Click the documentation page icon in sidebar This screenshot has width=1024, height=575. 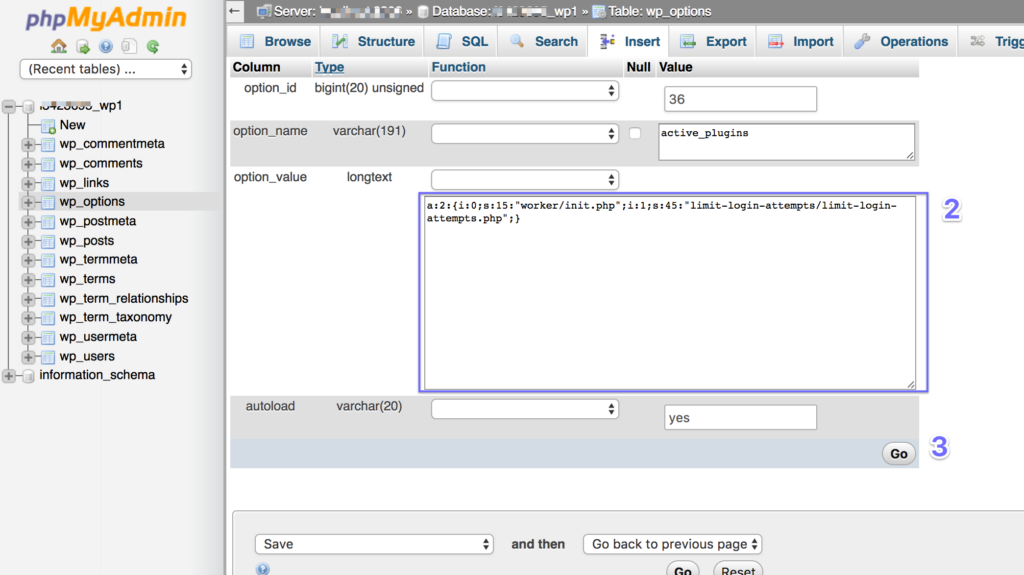pos(129,46)
